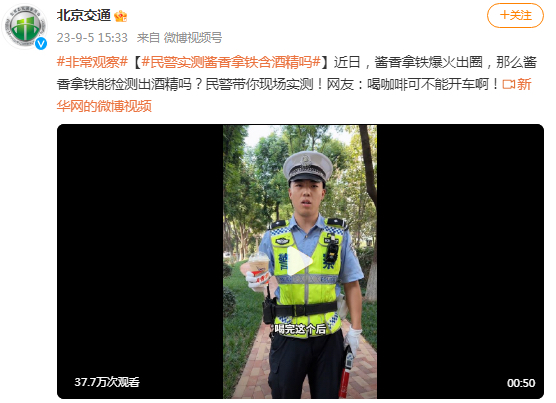The image size is (556, 403).
Task: Click the red baton in officer's hand
Action: pyautogui.click(x=345, y=372)
